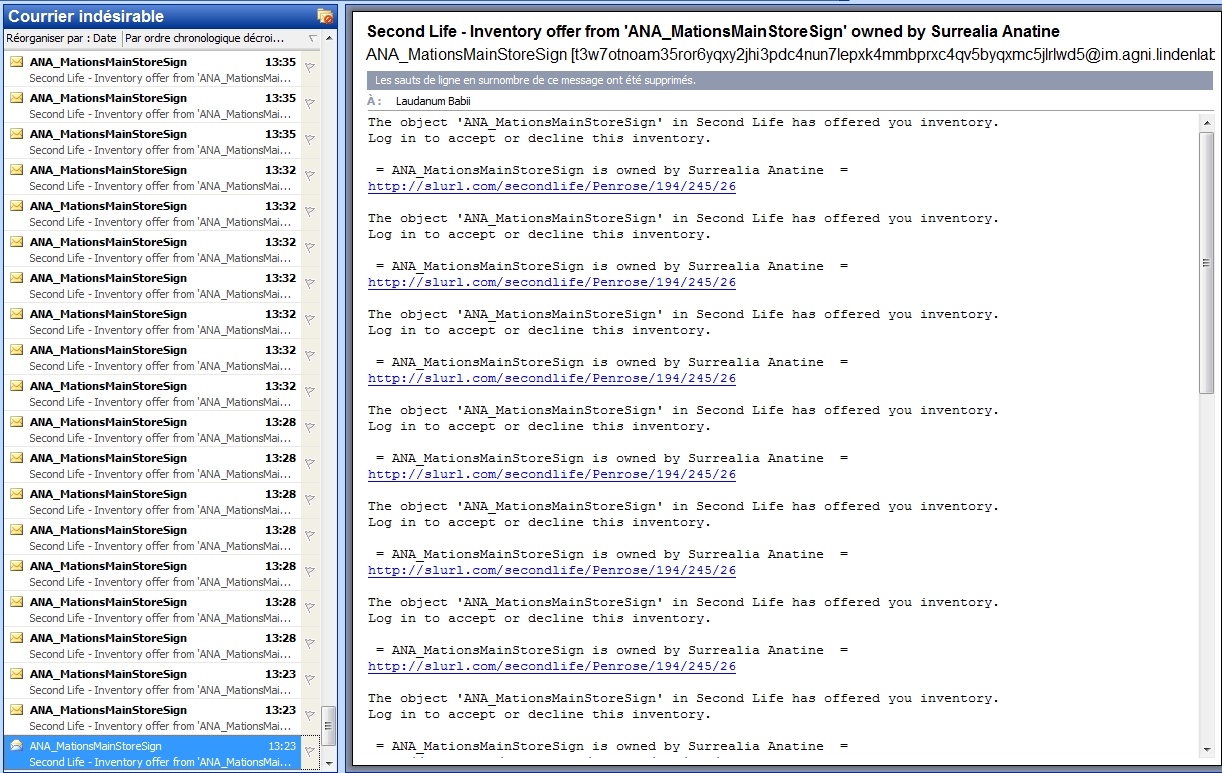Click the Courrier indésirable pane title

[86, 16]
